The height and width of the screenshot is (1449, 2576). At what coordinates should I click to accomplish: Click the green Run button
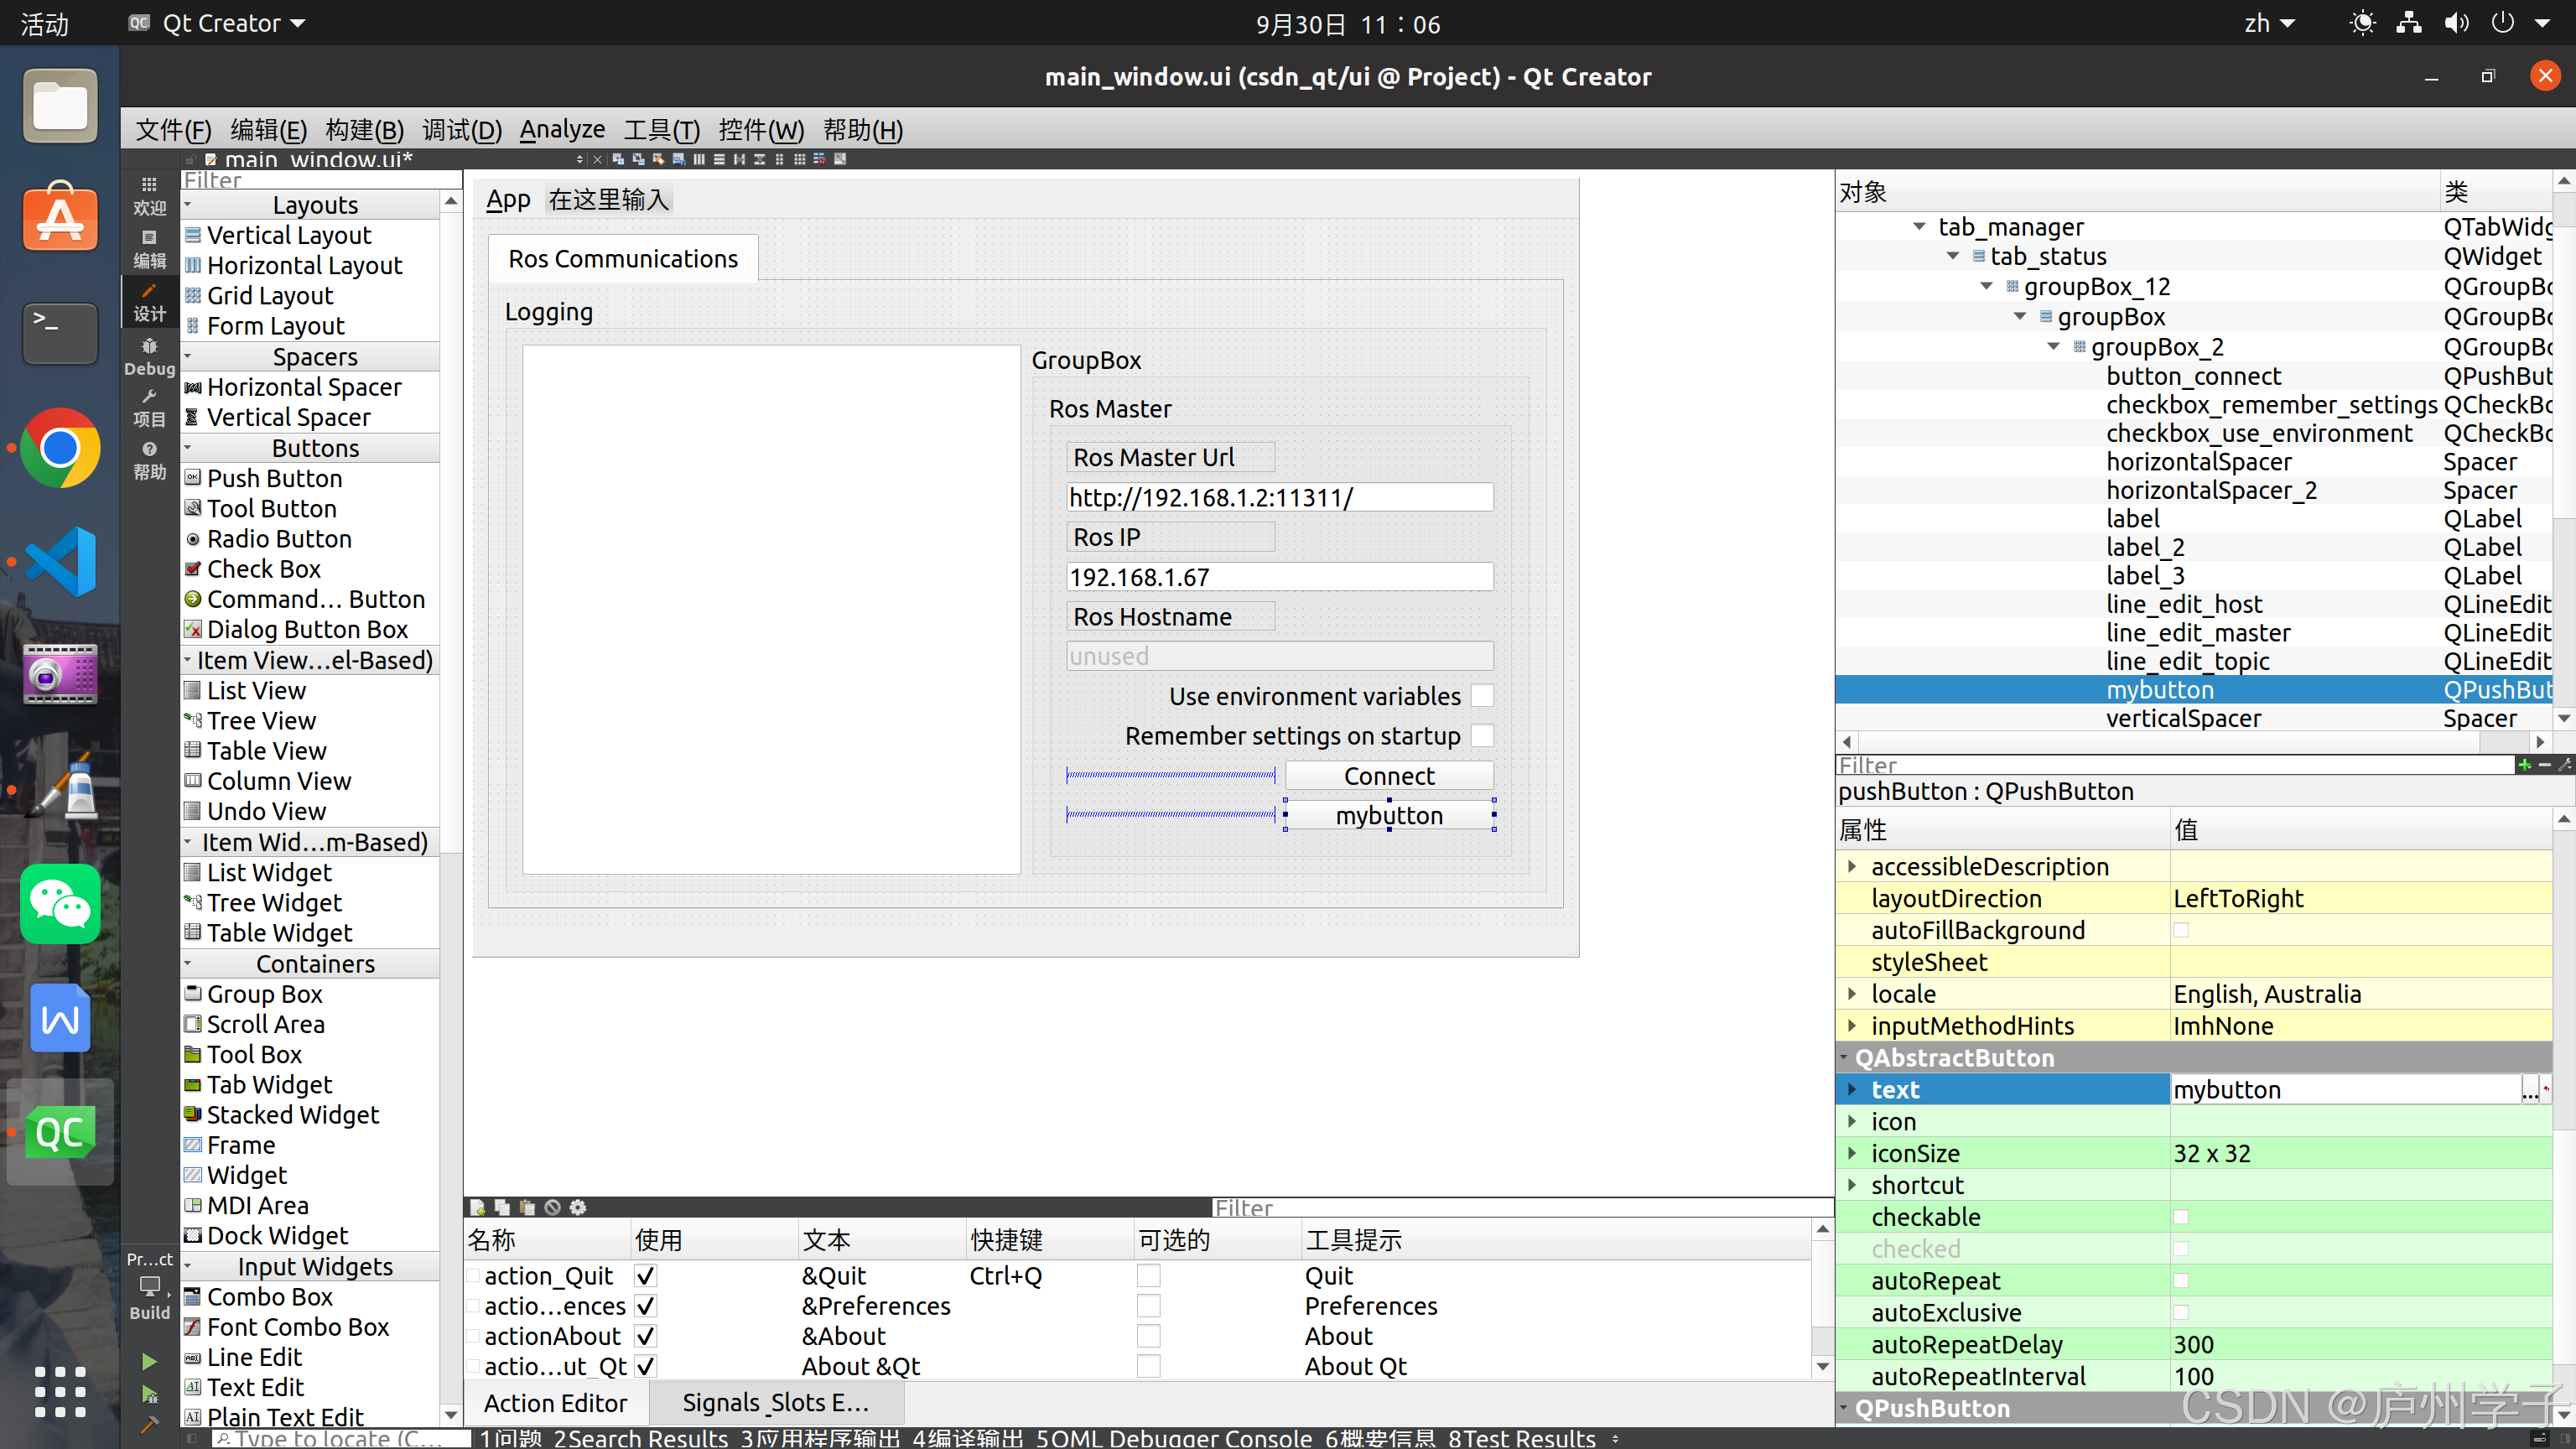(149, 1361)
